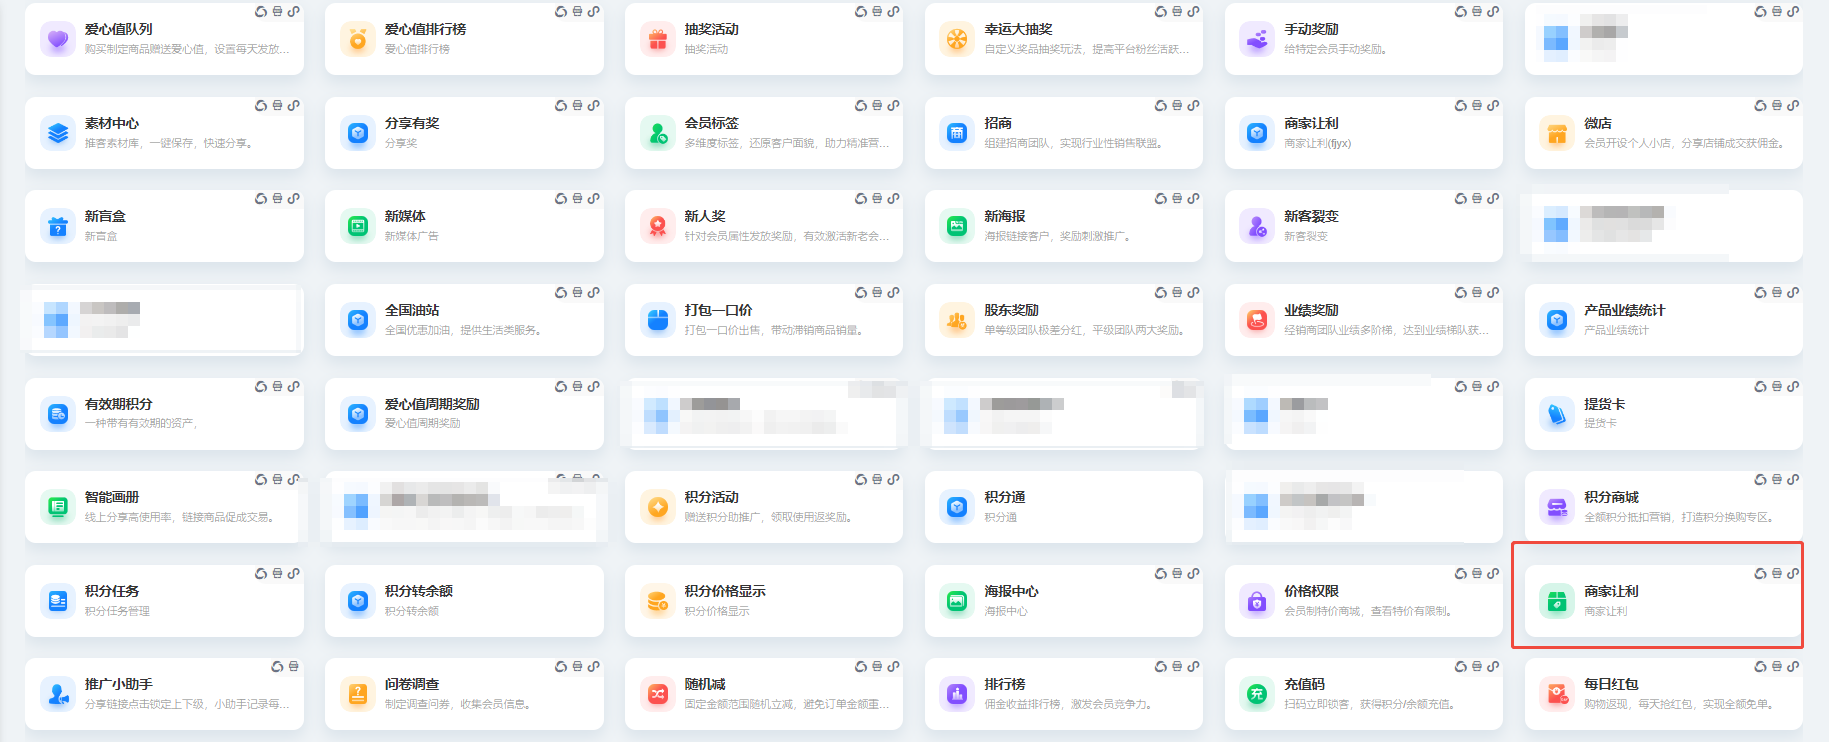1829x742 pixels.
Task: Open the orange shop icon for 微店
Action: [x=1557, y=133]
